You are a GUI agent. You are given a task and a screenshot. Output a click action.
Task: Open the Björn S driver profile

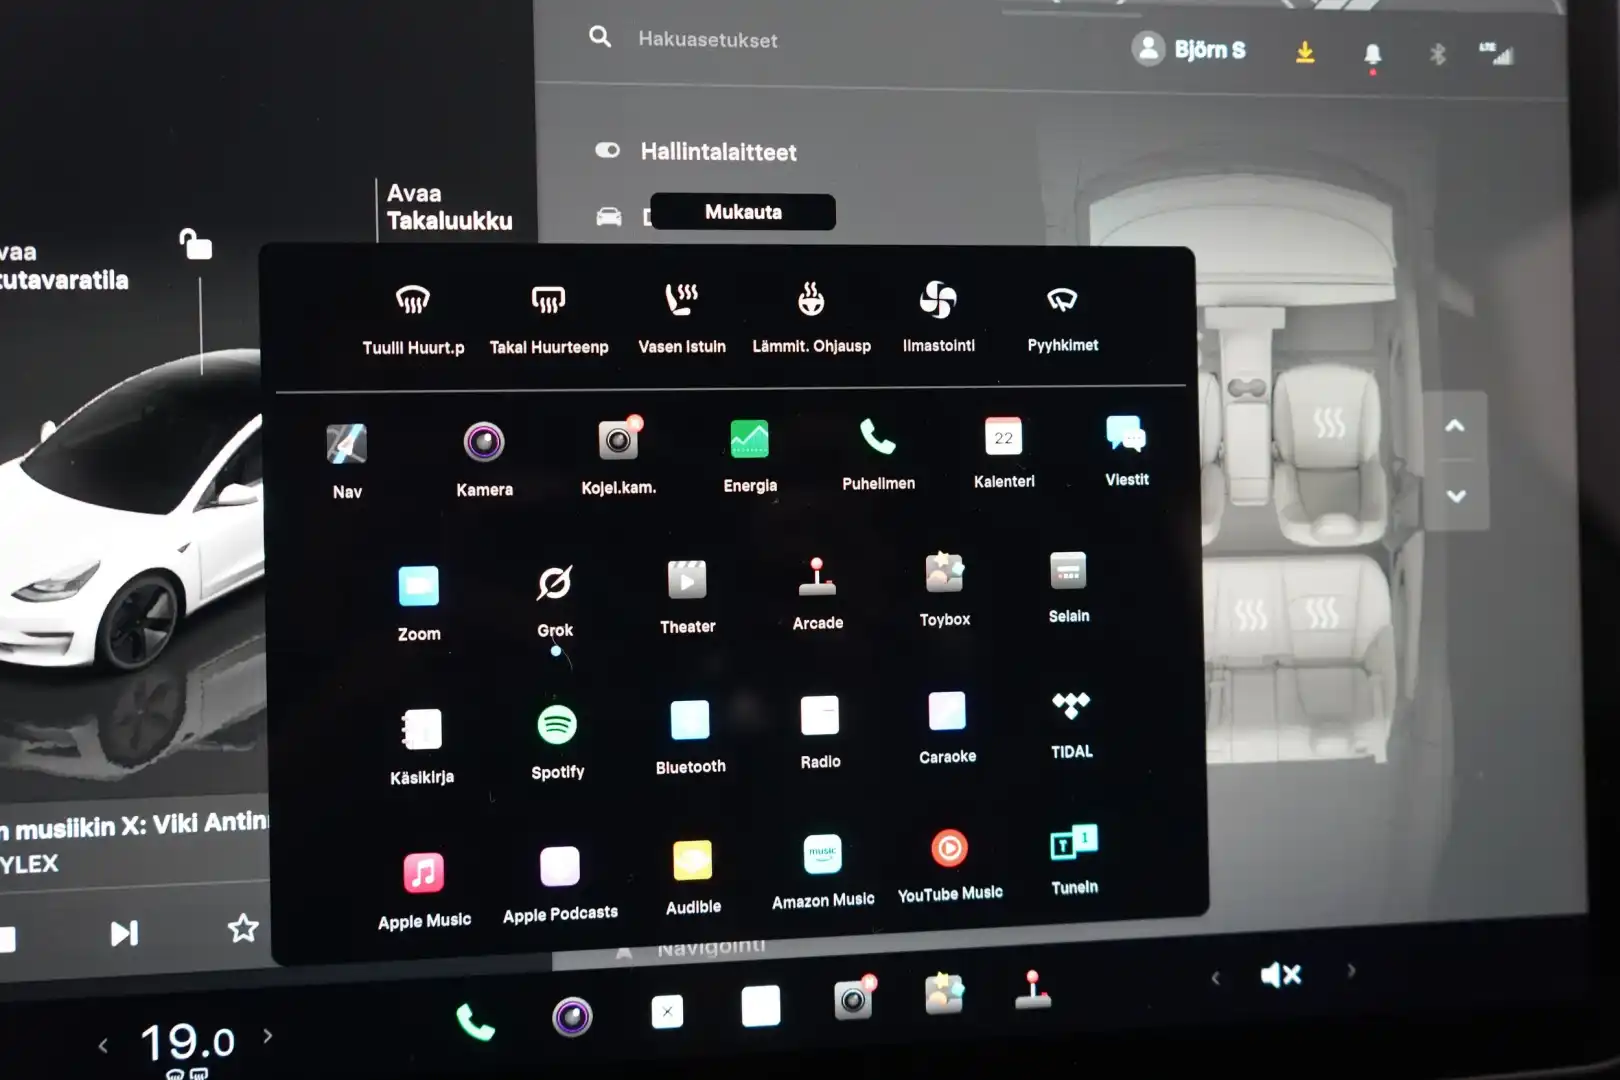tap(1189, 48)
